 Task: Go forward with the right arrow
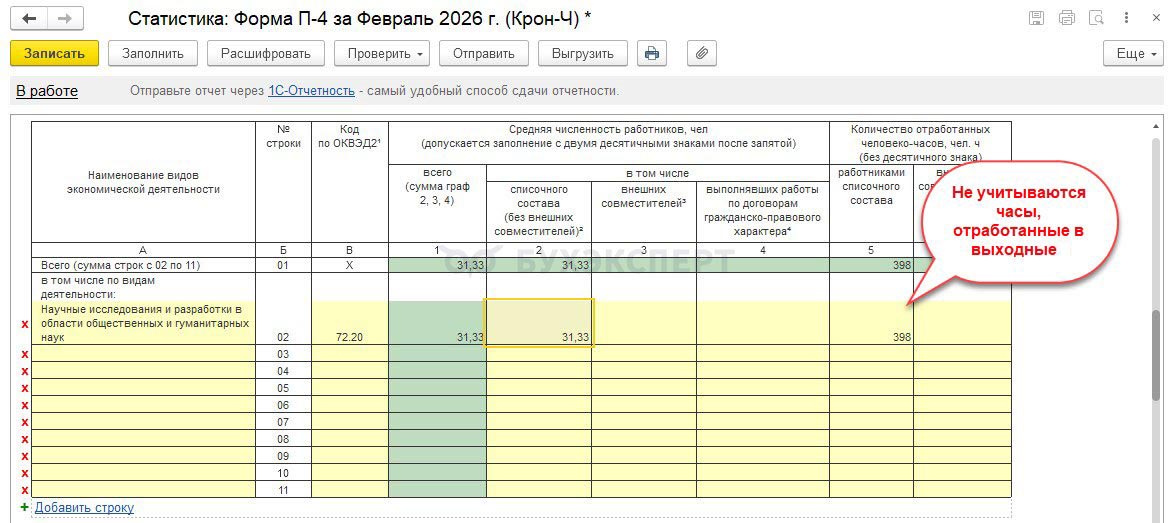click(x=64, y=18)
